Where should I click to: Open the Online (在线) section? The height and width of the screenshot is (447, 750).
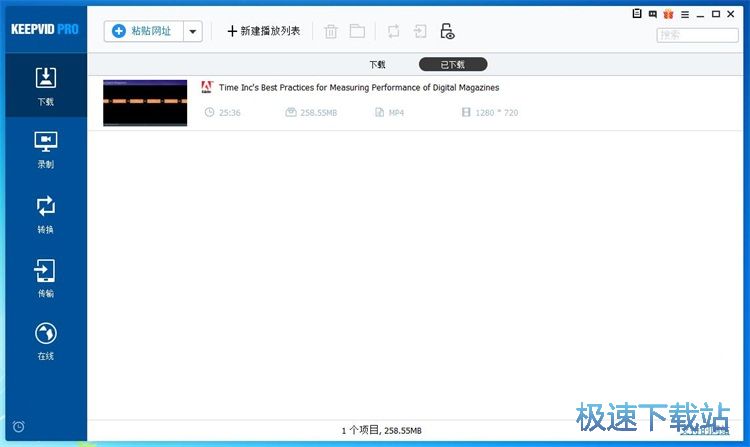(x=46, y=341)
